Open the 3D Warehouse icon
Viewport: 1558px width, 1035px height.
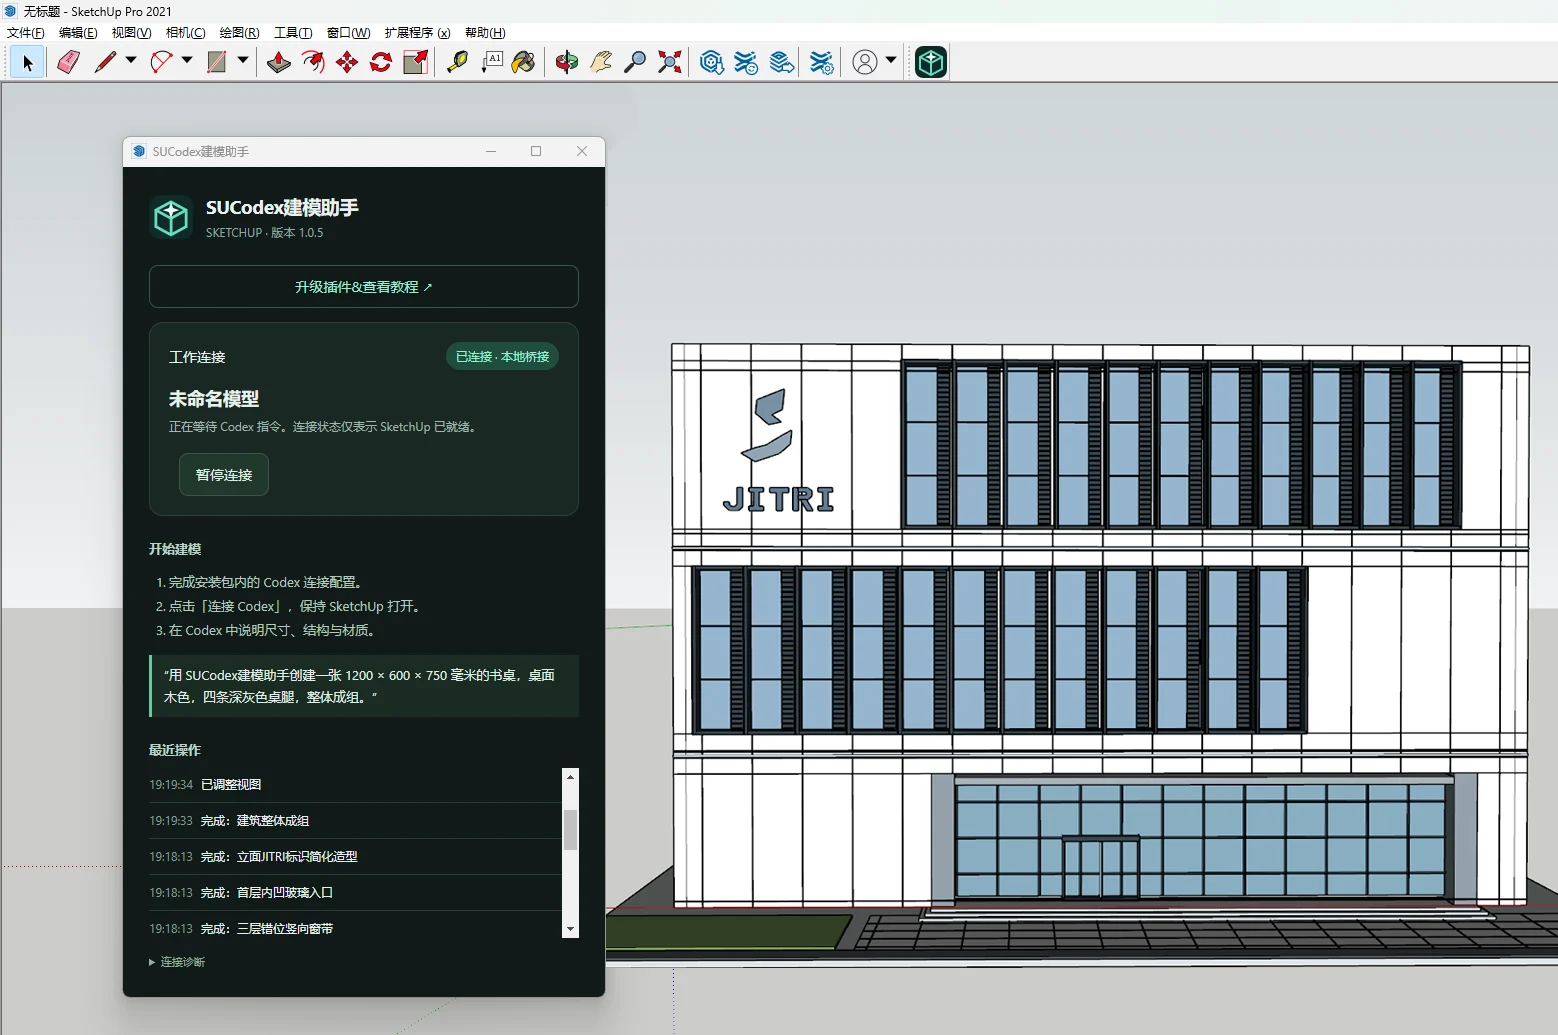click(x=712, y=62)
